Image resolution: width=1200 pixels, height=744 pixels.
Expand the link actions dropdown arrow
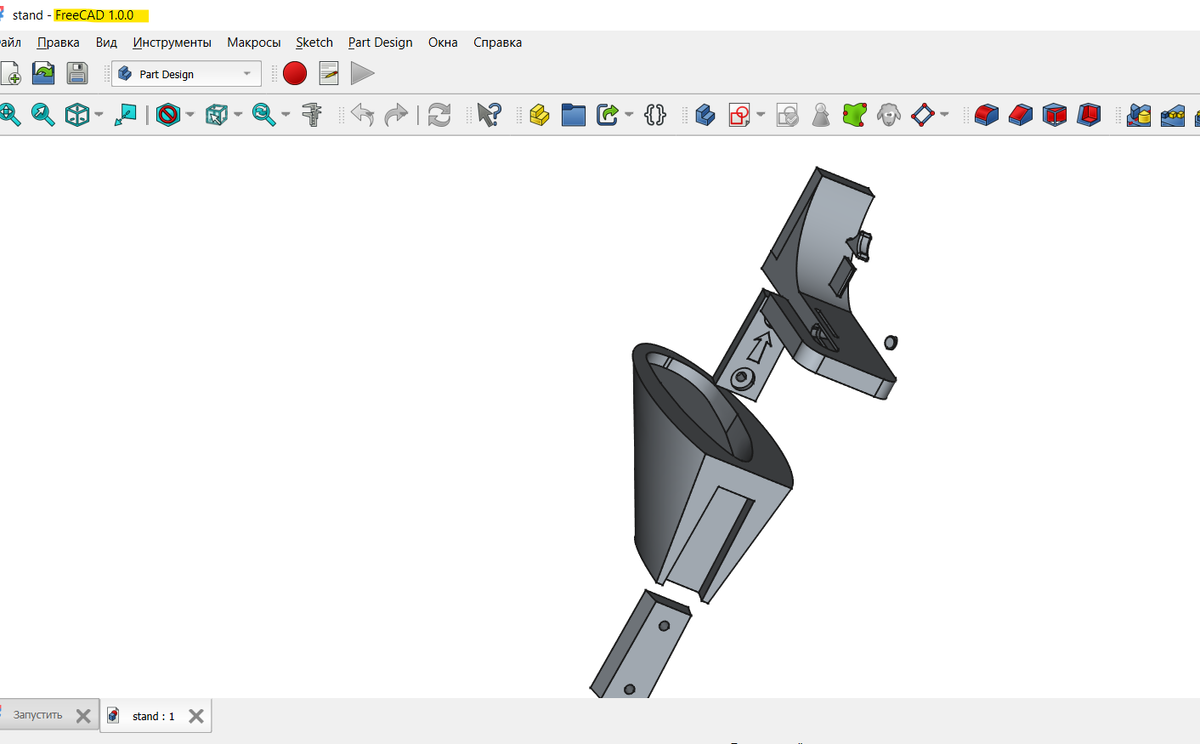[x=629, y=115]
